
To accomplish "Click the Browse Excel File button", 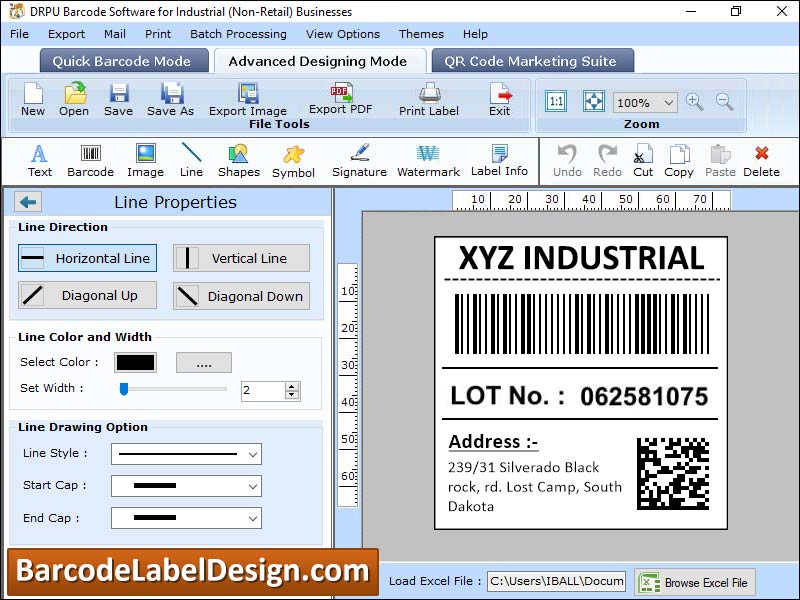I will pos(694,581).
